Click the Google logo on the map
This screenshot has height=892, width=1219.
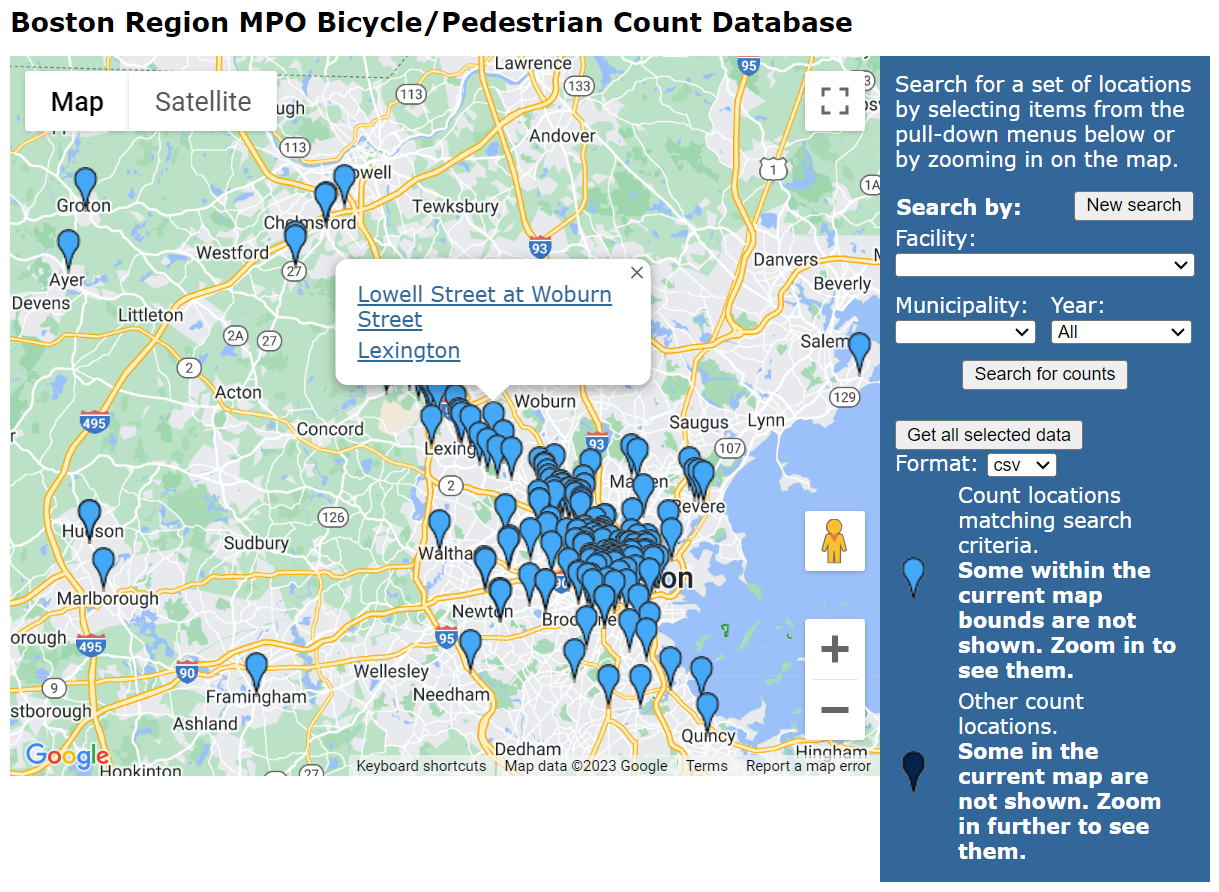65,757
